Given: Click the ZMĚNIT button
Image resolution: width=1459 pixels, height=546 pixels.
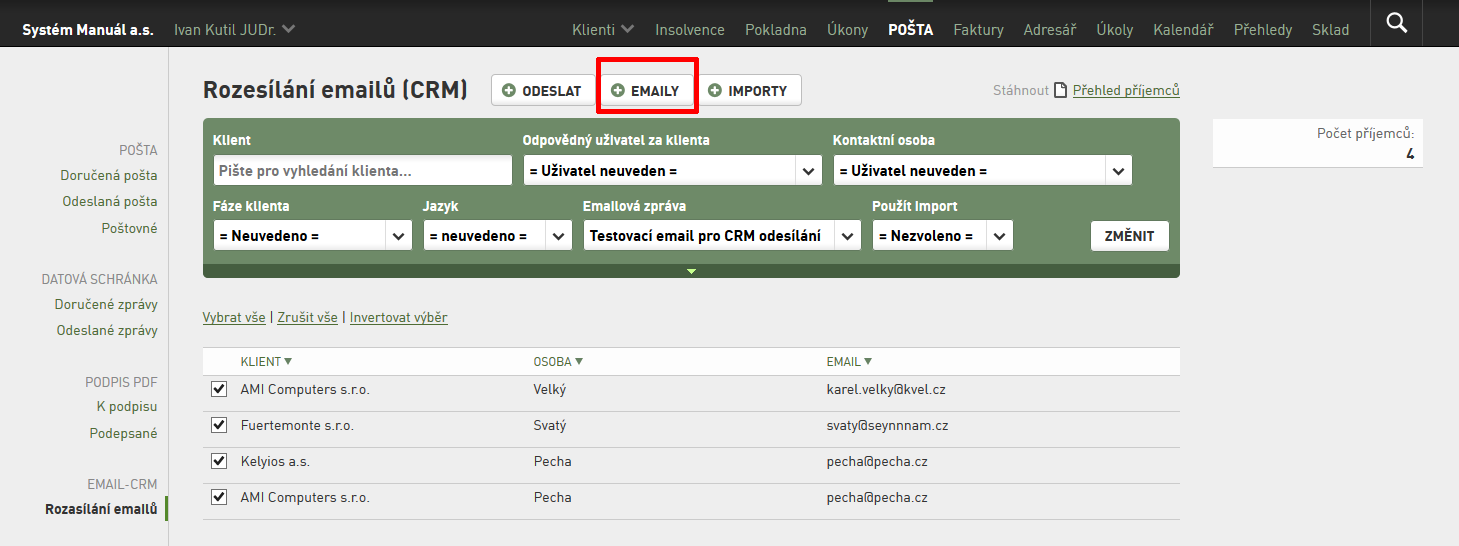Looking at the screenshot, I should [1129, 236].
